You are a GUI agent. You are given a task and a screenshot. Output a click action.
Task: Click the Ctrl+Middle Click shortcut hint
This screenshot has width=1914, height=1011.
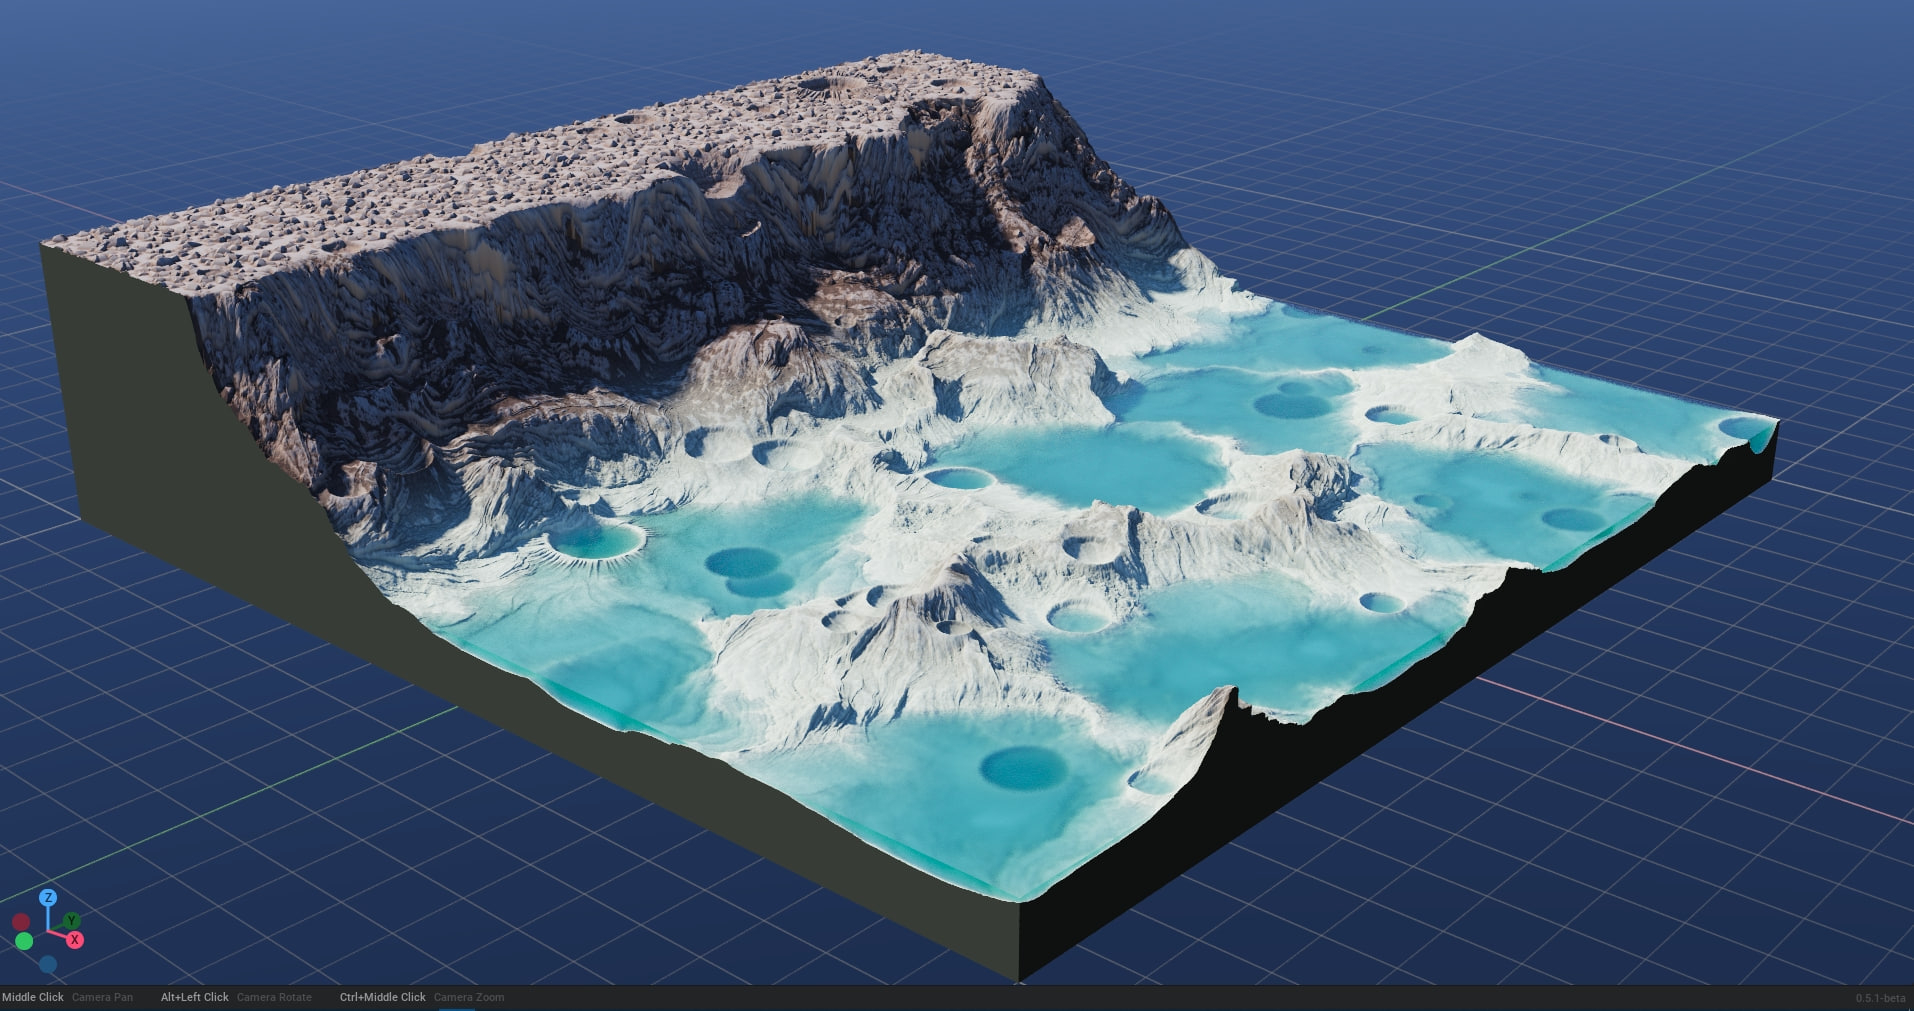pos(382,997)
